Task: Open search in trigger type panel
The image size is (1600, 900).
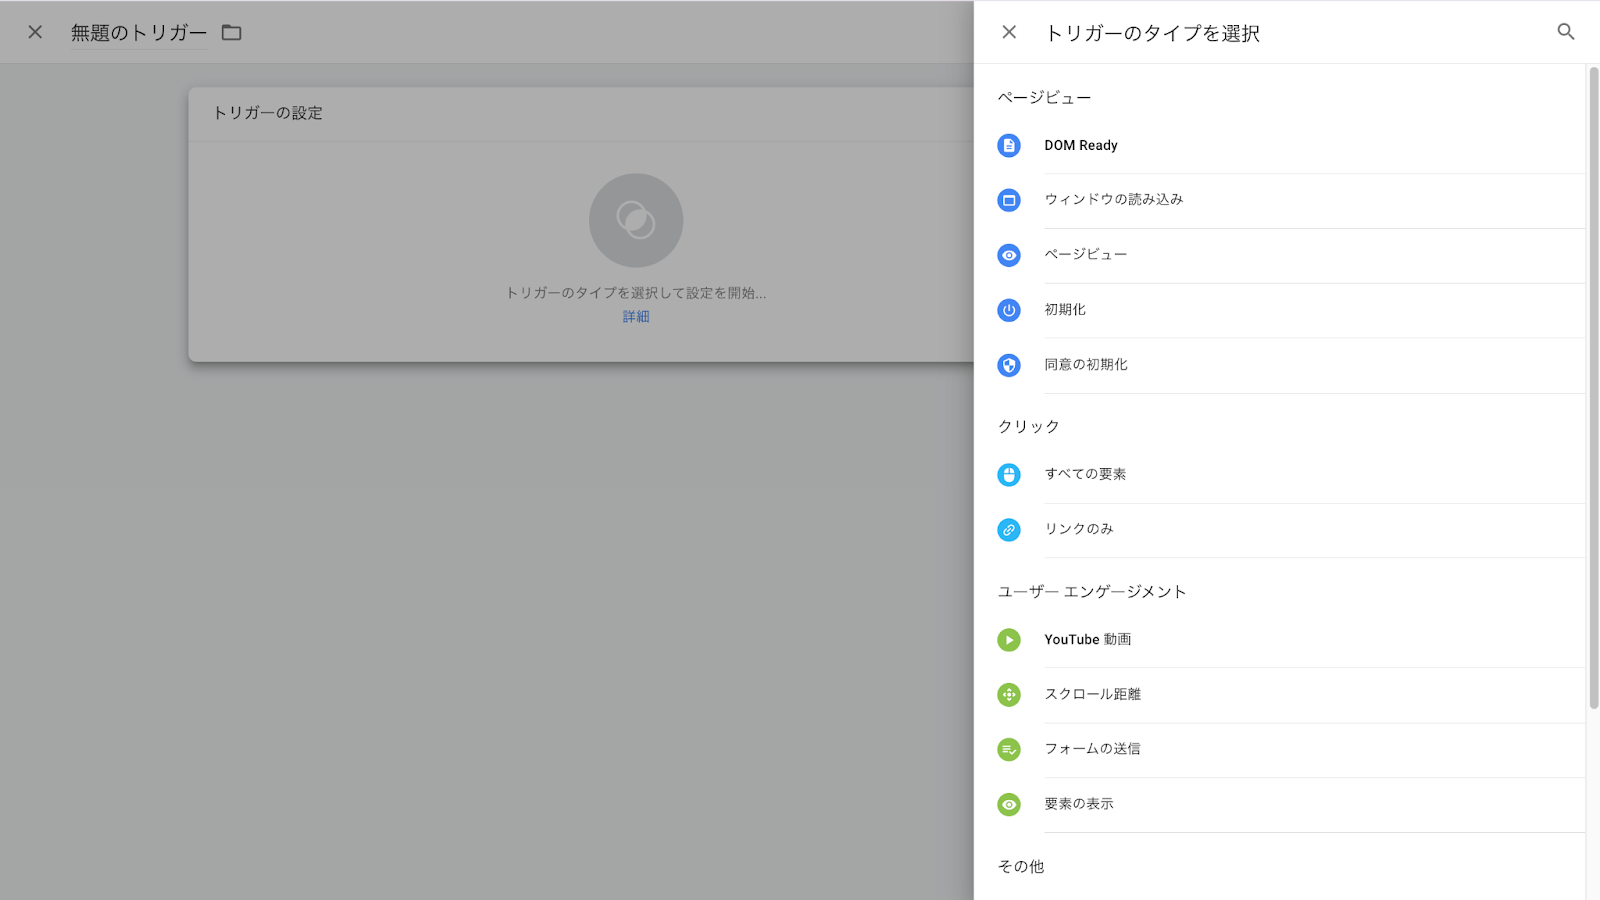Action: [1566, 32]
